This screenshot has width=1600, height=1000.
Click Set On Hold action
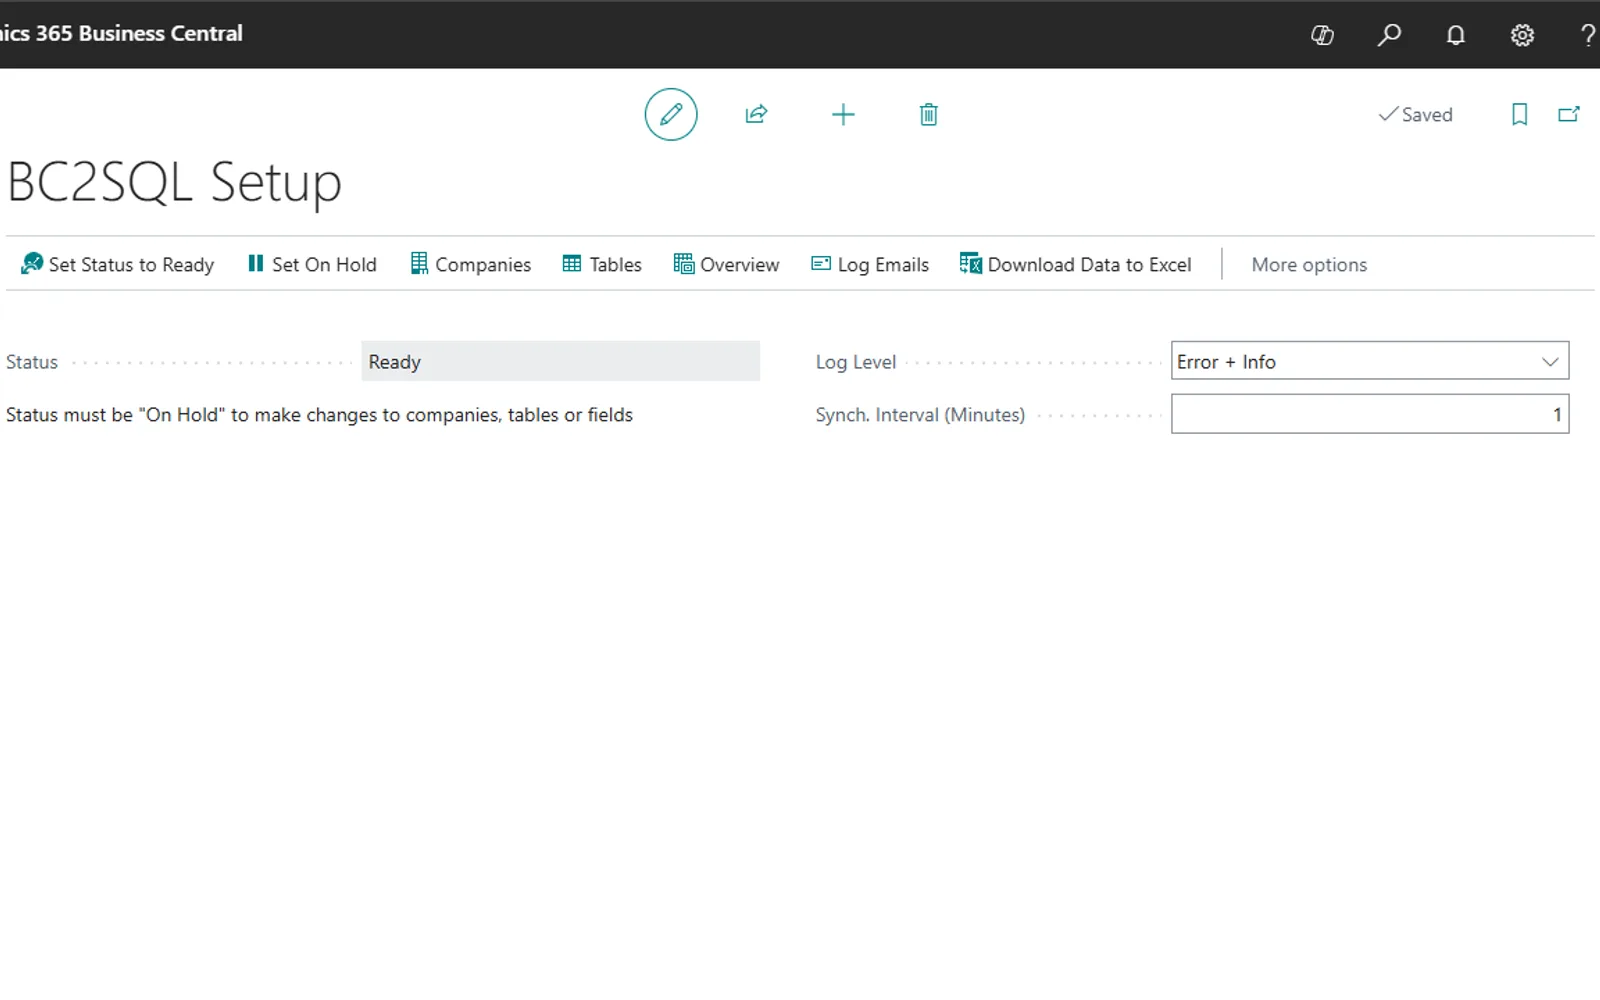[312, 264]
